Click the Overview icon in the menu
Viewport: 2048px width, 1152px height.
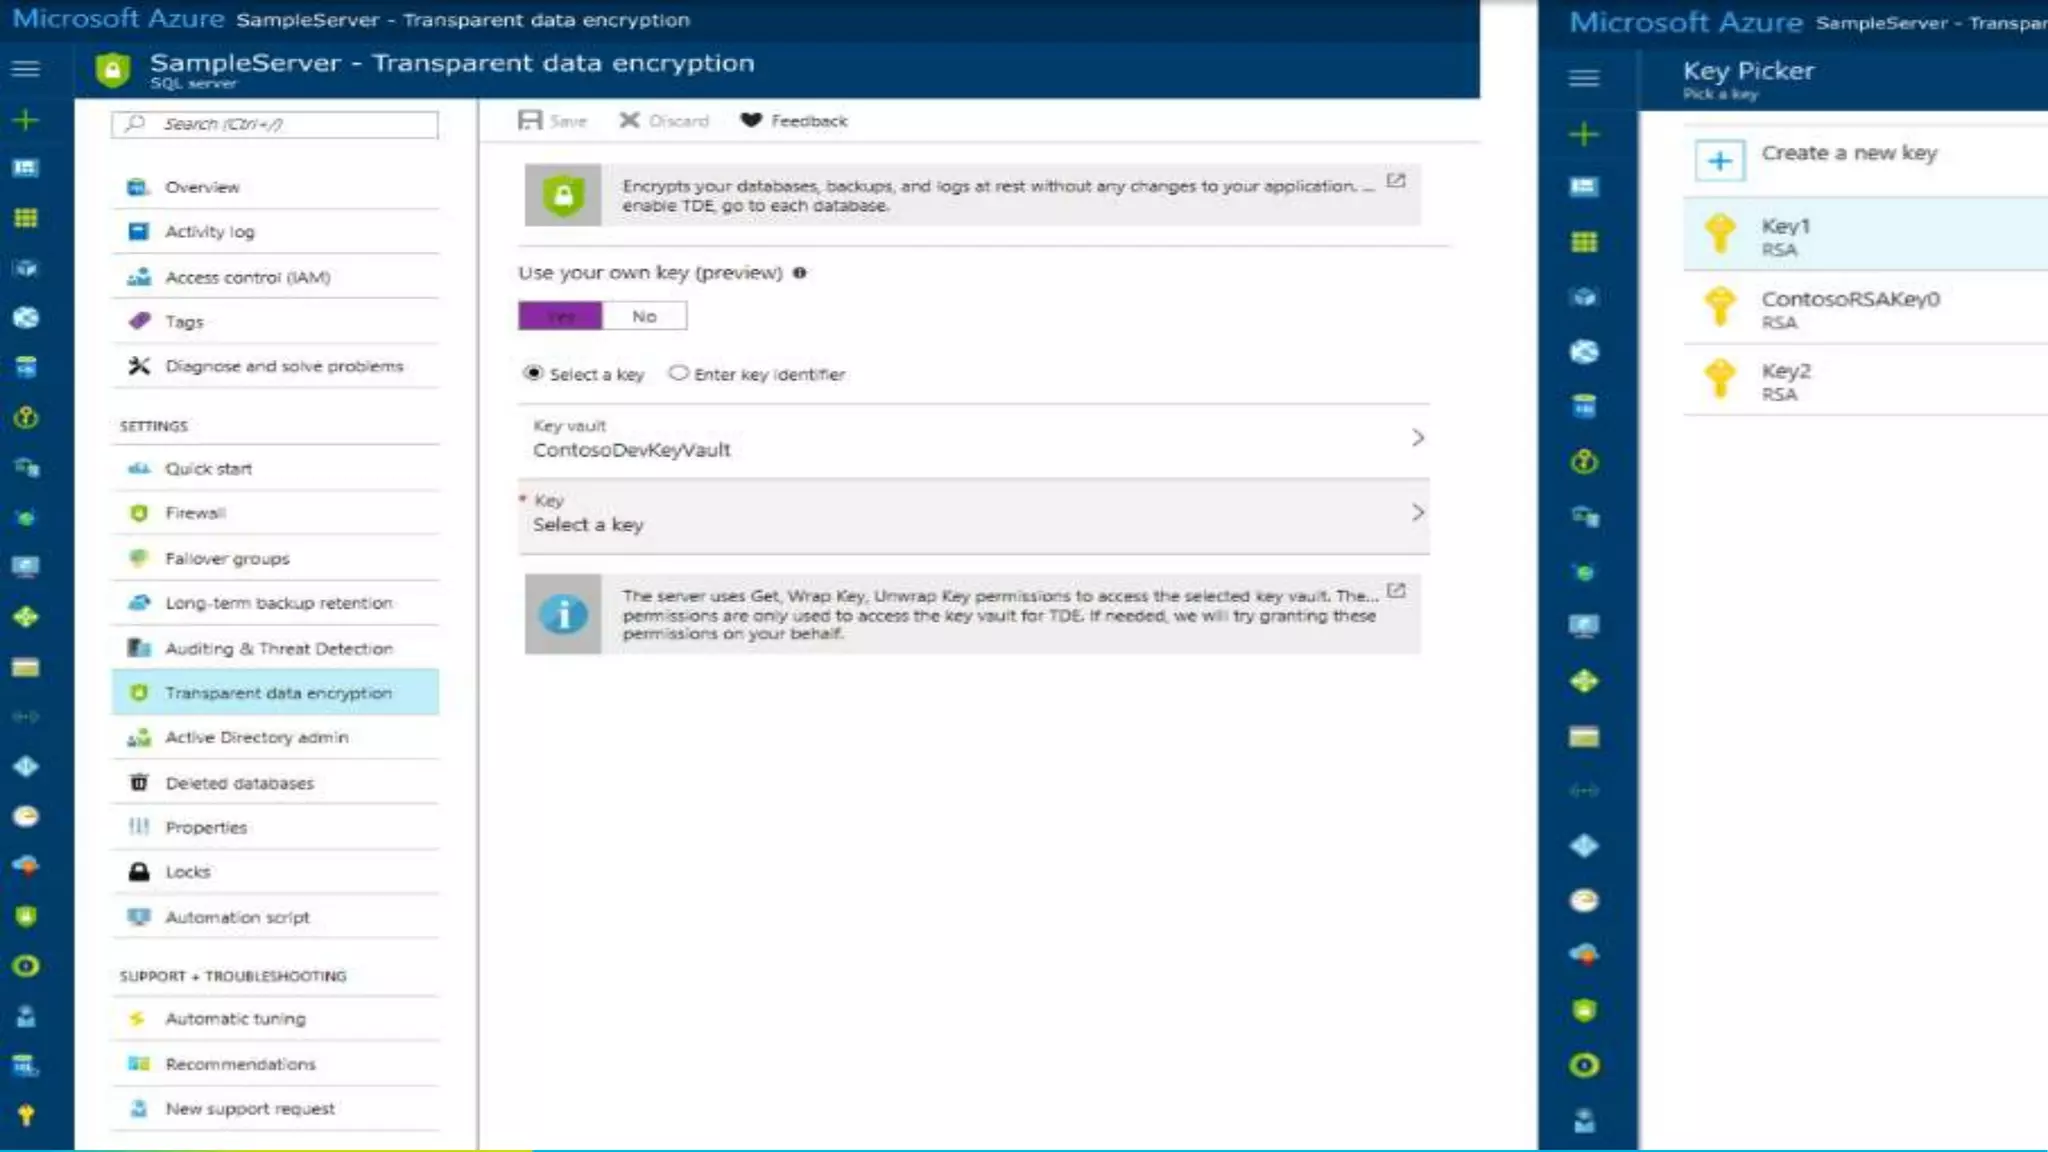[x=139, y=187]
